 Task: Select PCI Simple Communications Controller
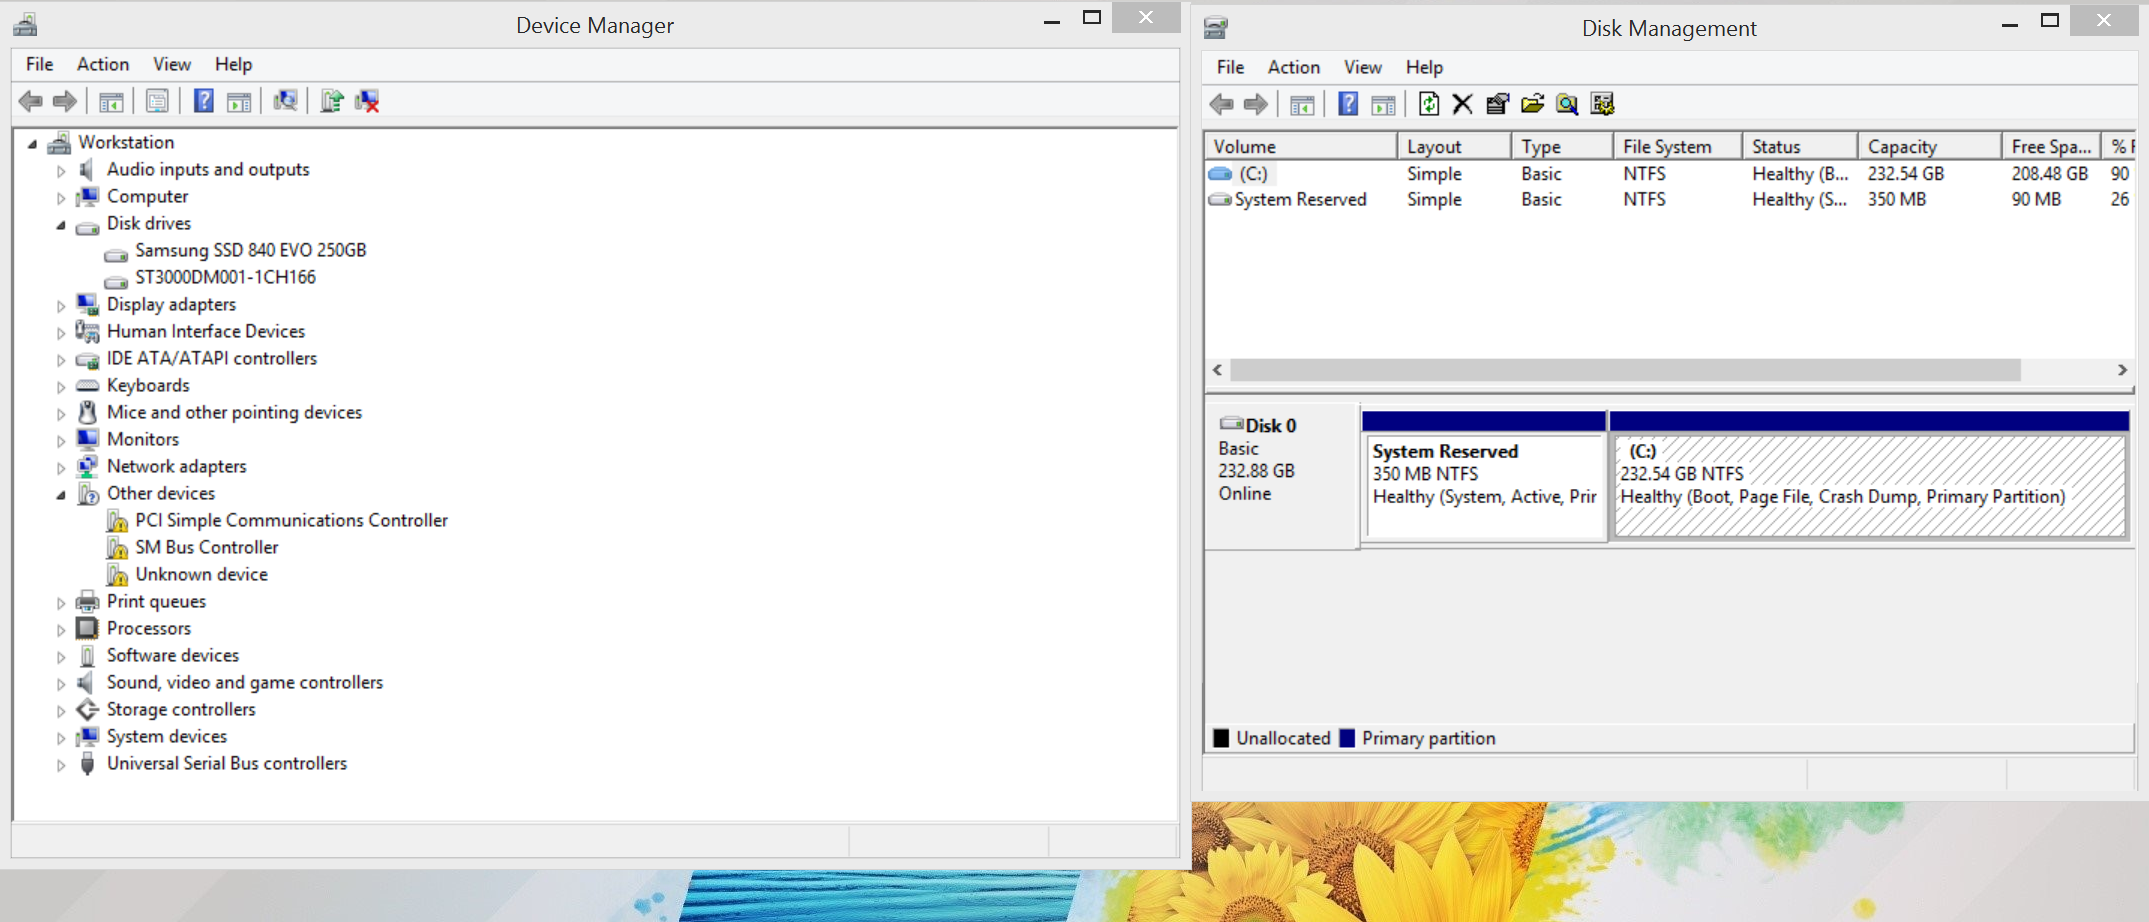292,520
